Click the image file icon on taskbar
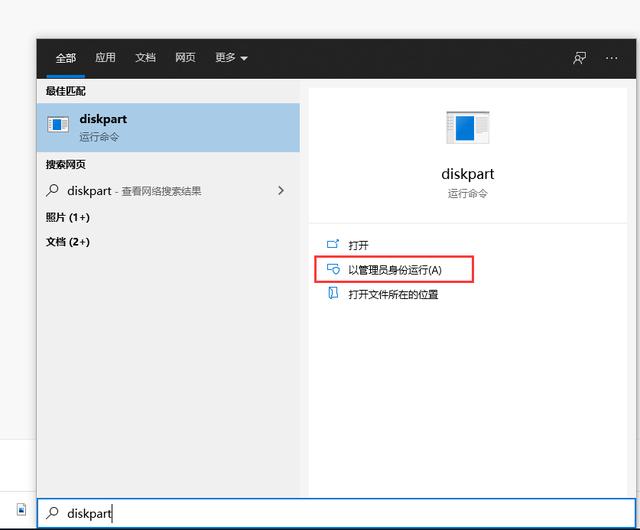 click(x=21, y=510)
